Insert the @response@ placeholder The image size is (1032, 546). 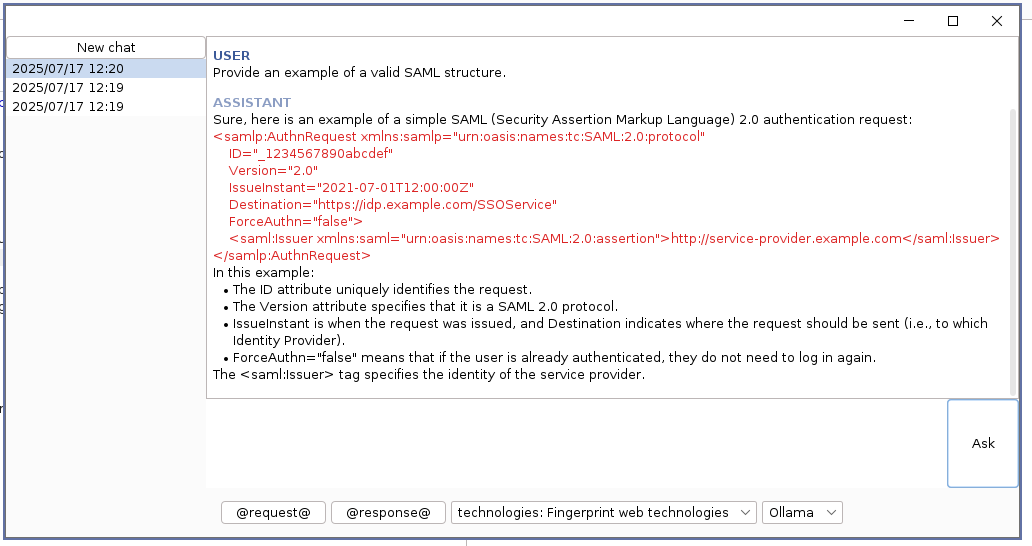click(x=388, y=512)
